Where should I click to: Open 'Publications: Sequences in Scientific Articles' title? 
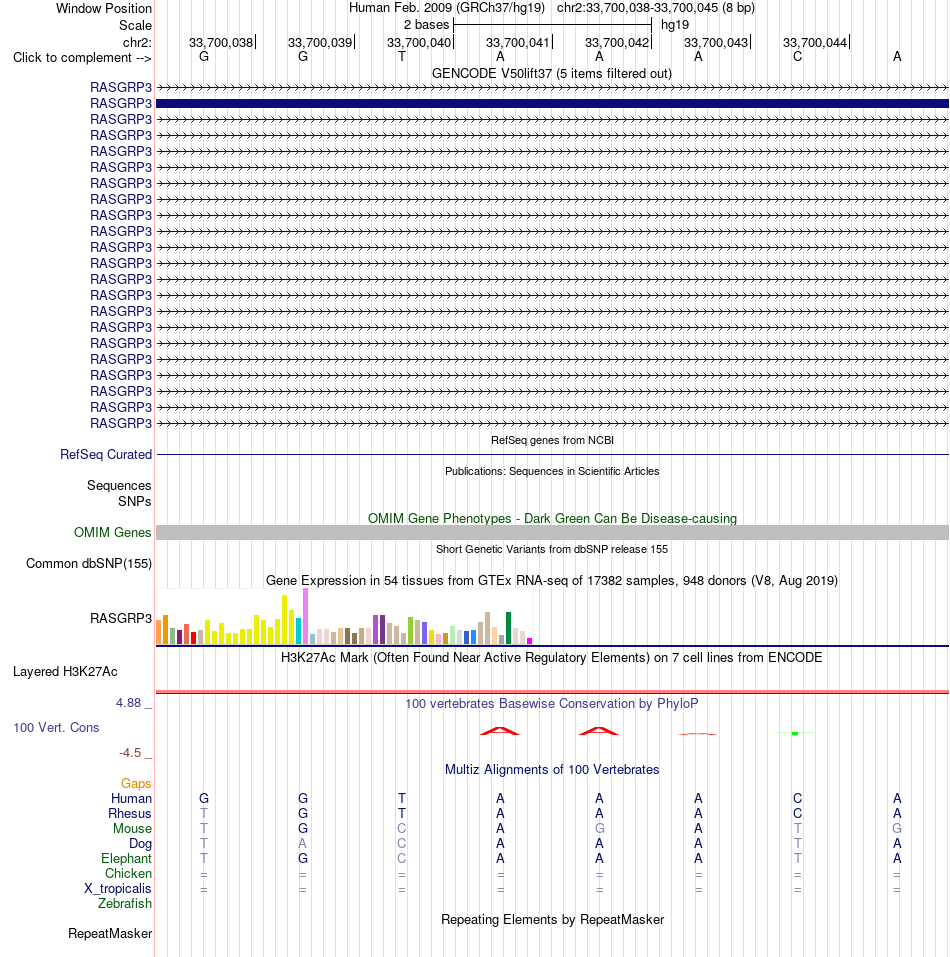point(552,471)
